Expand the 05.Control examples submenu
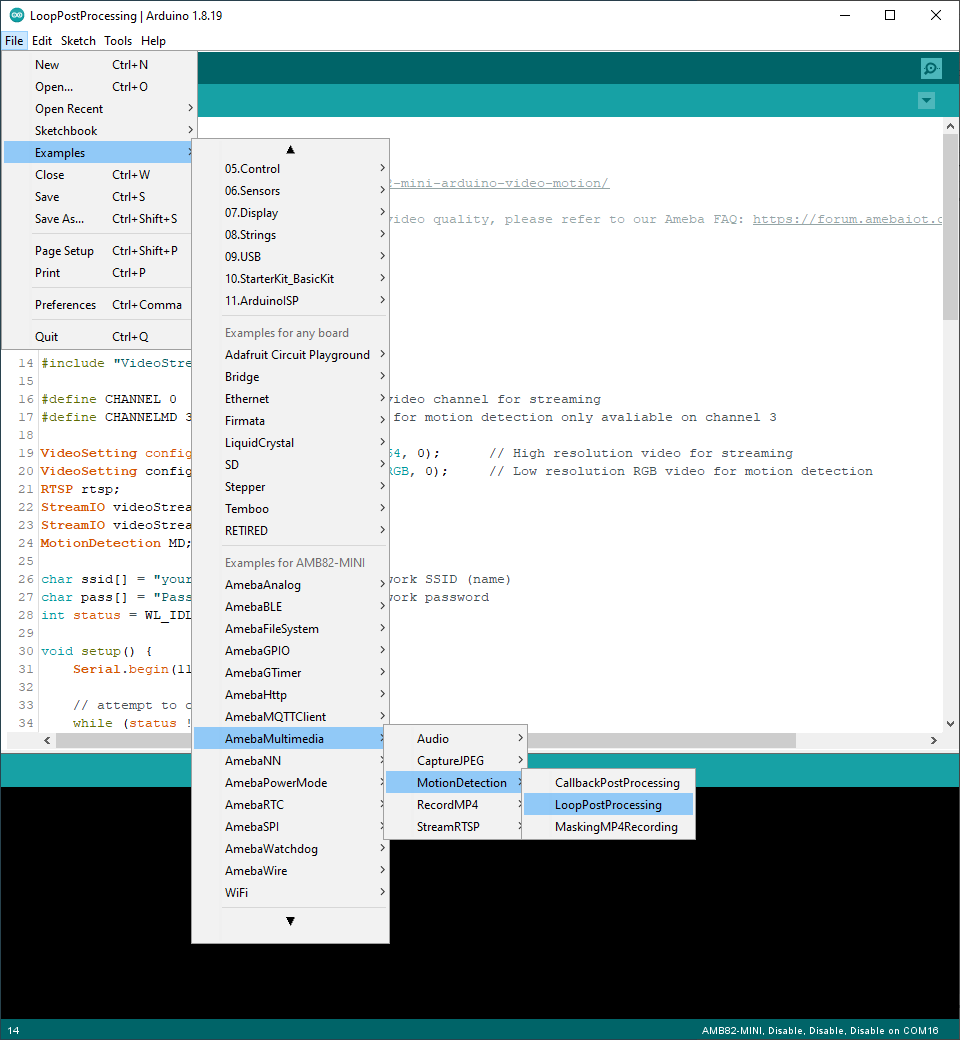Image resolution: width=960 pixels, height=1040 pixels. tap(291, 168)
